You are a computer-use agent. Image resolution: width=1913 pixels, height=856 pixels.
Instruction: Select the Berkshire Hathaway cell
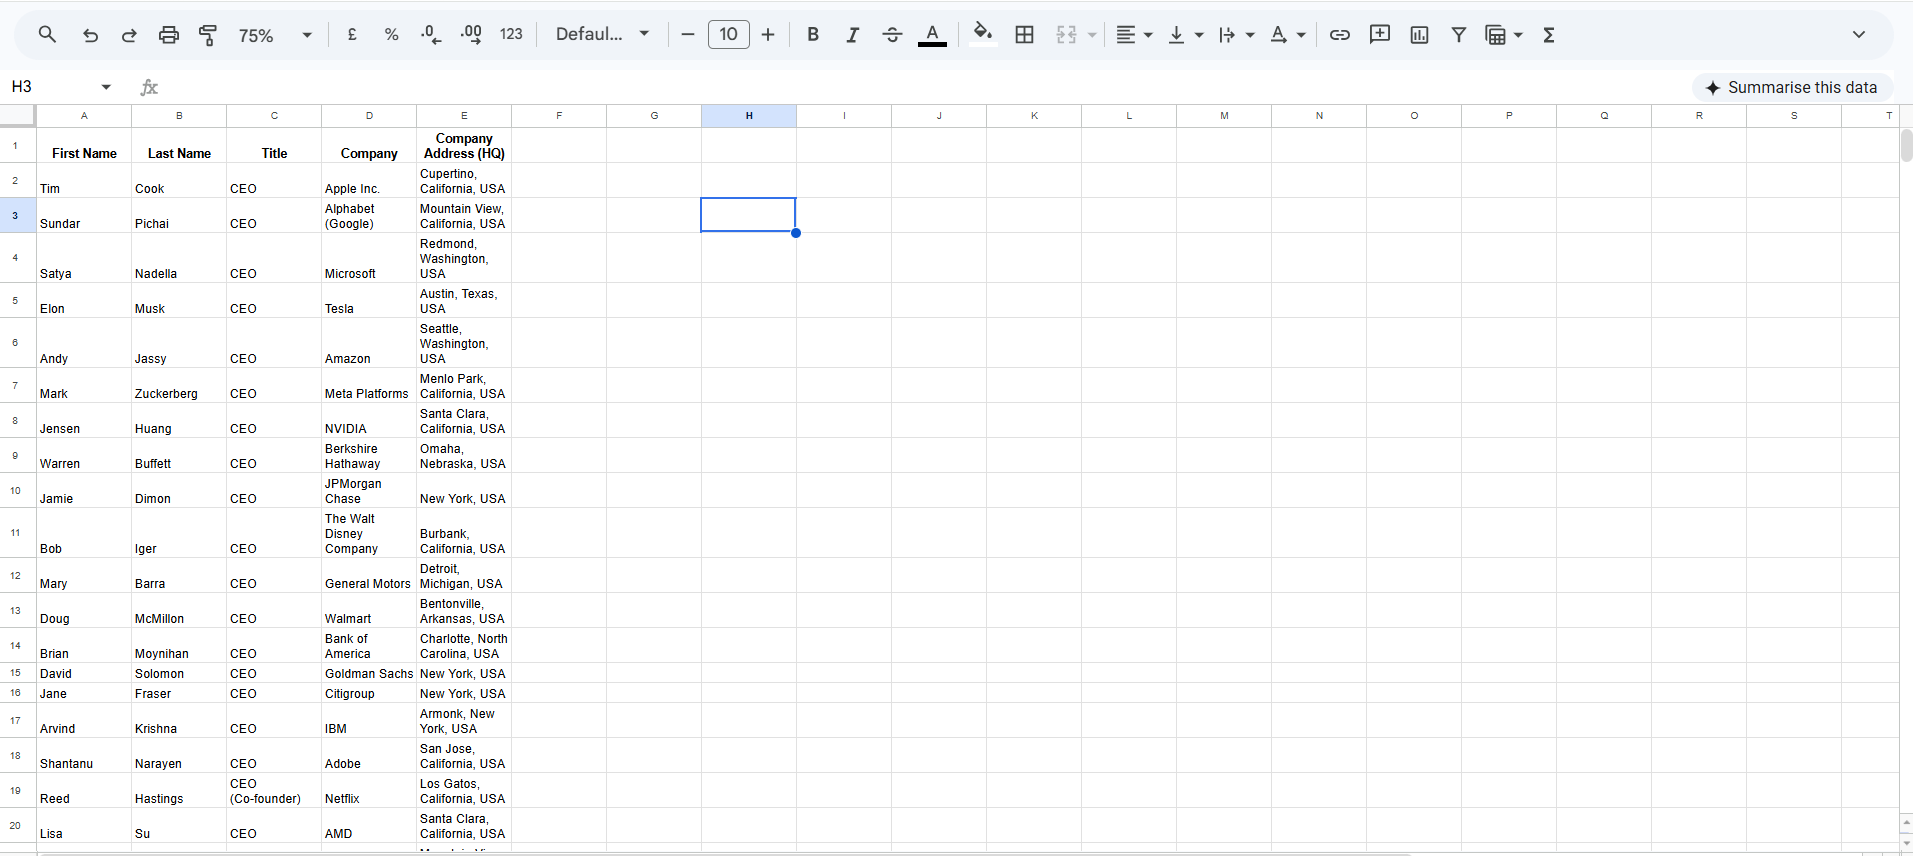click(369, 455)
